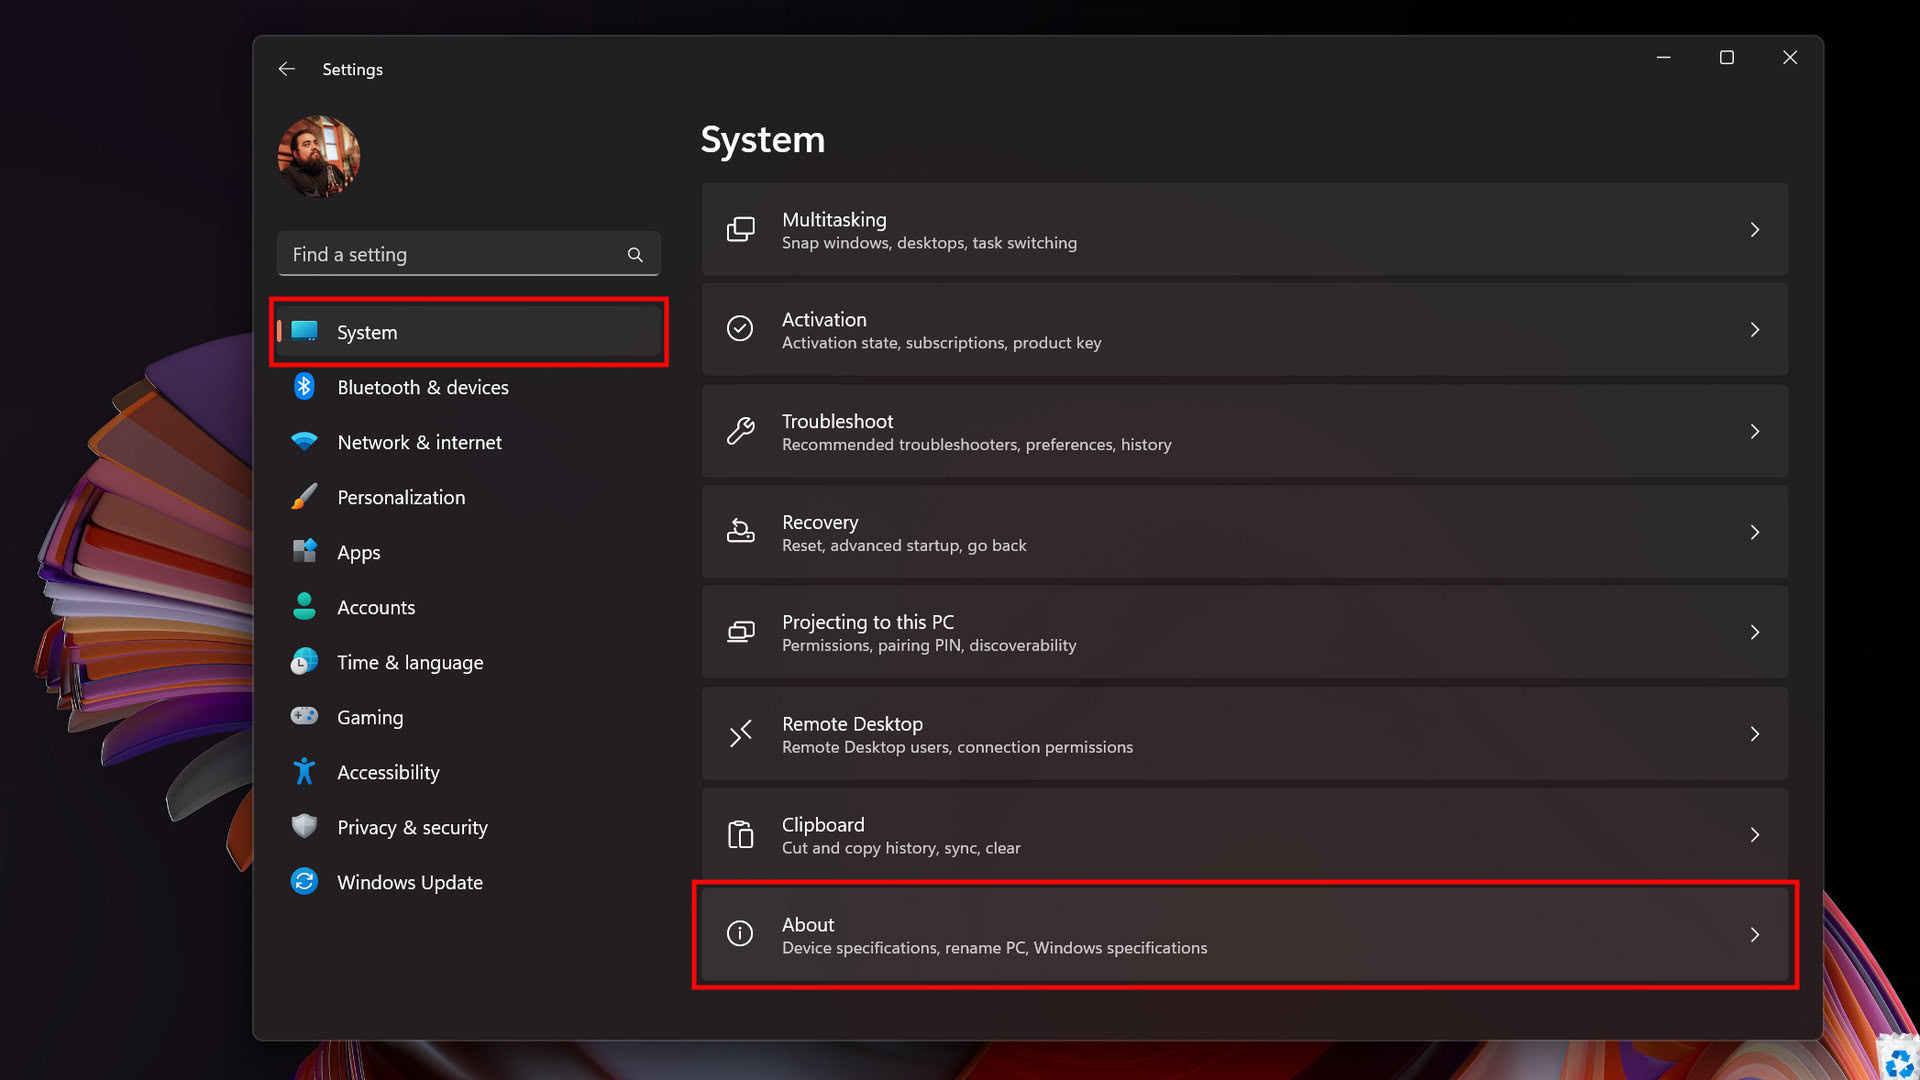The width and height of the screenshot is (1920, 1080).
Task: Open Troubleshoot using its right chevron
Action: (x=1754, y=431)
